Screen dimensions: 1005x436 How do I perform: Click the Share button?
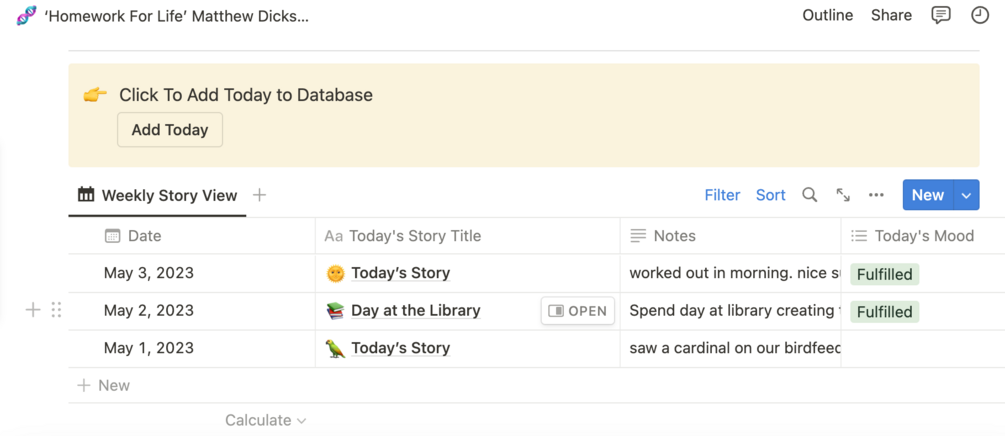click(x=891, y=15)
